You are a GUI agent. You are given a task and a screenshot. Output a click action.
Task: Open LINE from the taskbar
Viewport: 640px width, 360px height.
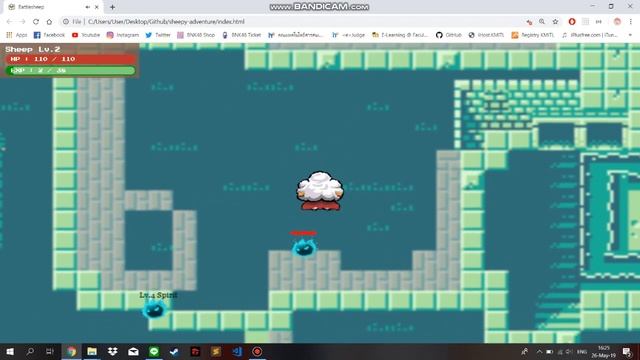click(x=154, y=351)
